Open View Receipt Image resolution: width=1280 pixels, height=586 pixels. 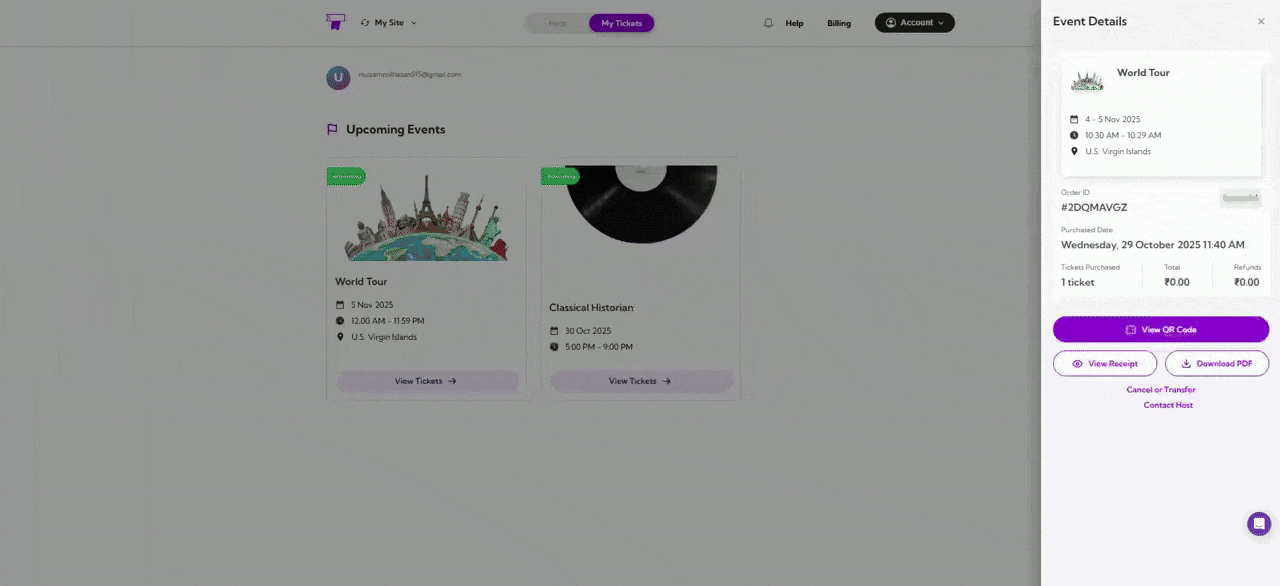(x=1105, y=364)
